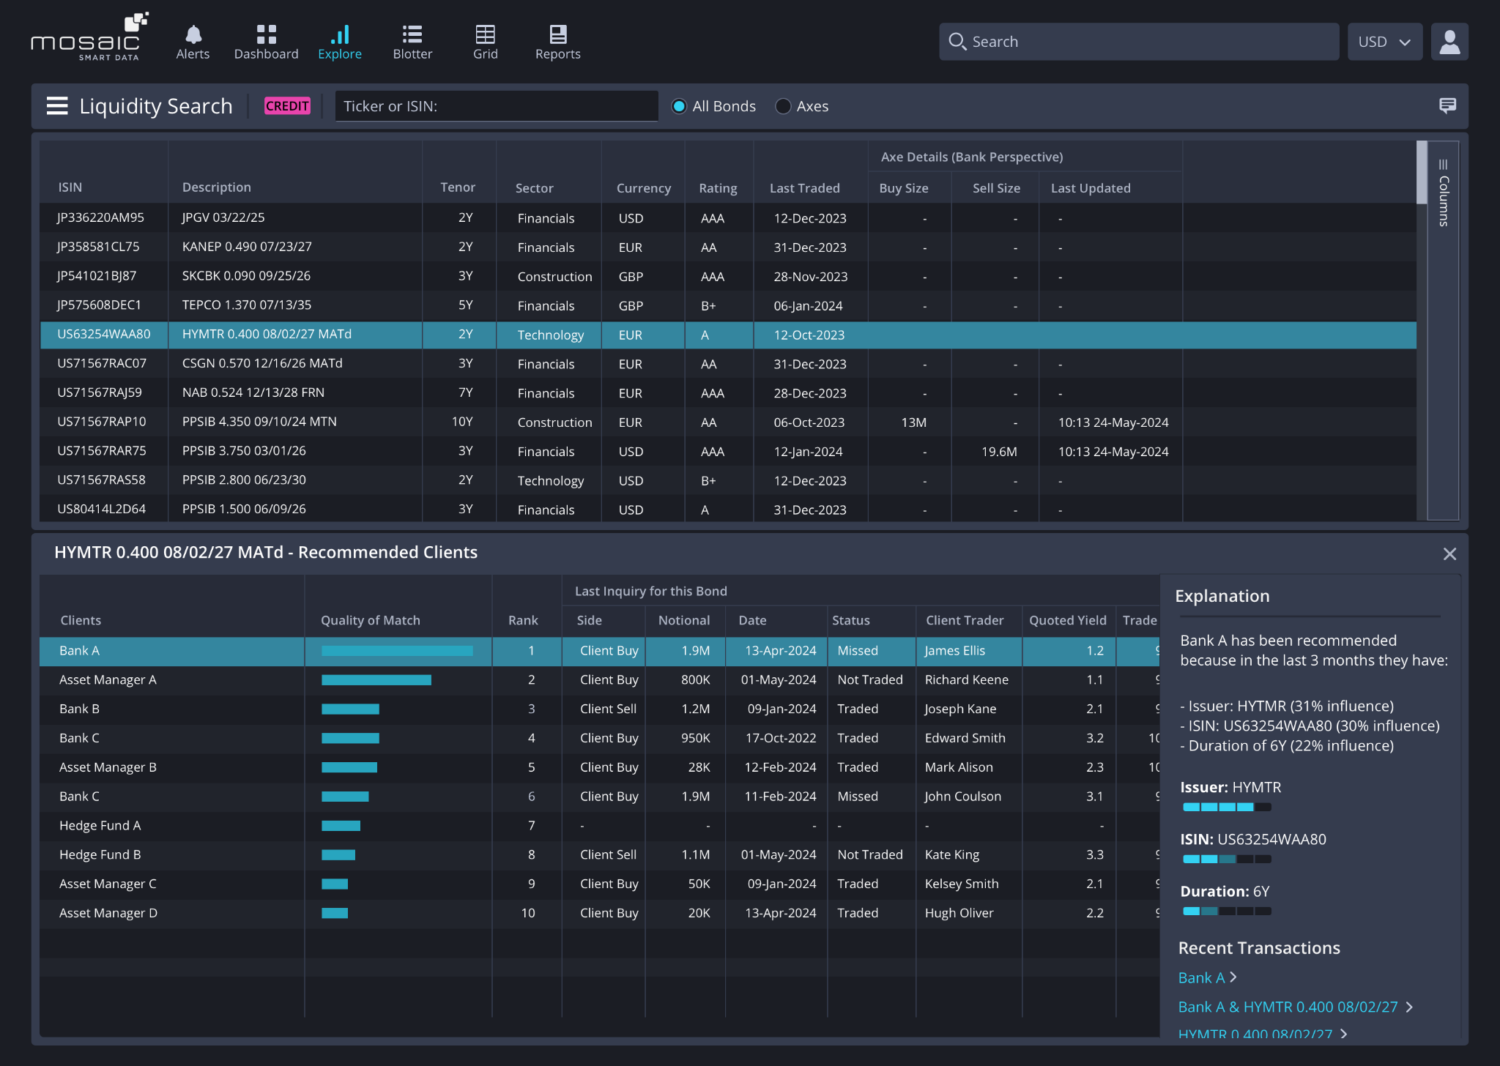Click the chat/comment icon near top right
The height and width of the screenshot is (1066, 1500).
1447,105
